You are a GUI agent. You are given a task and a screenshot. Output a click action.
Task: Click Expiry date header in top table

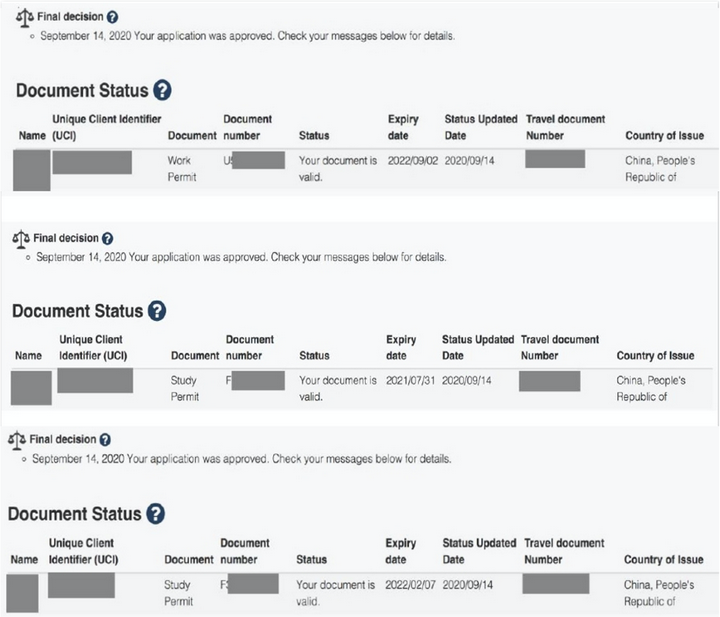pos(403,127)
